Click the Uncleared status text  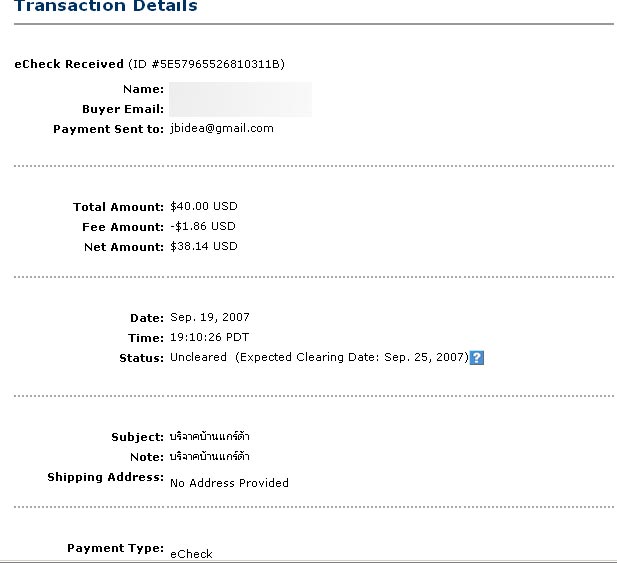(x=198, y=357)
